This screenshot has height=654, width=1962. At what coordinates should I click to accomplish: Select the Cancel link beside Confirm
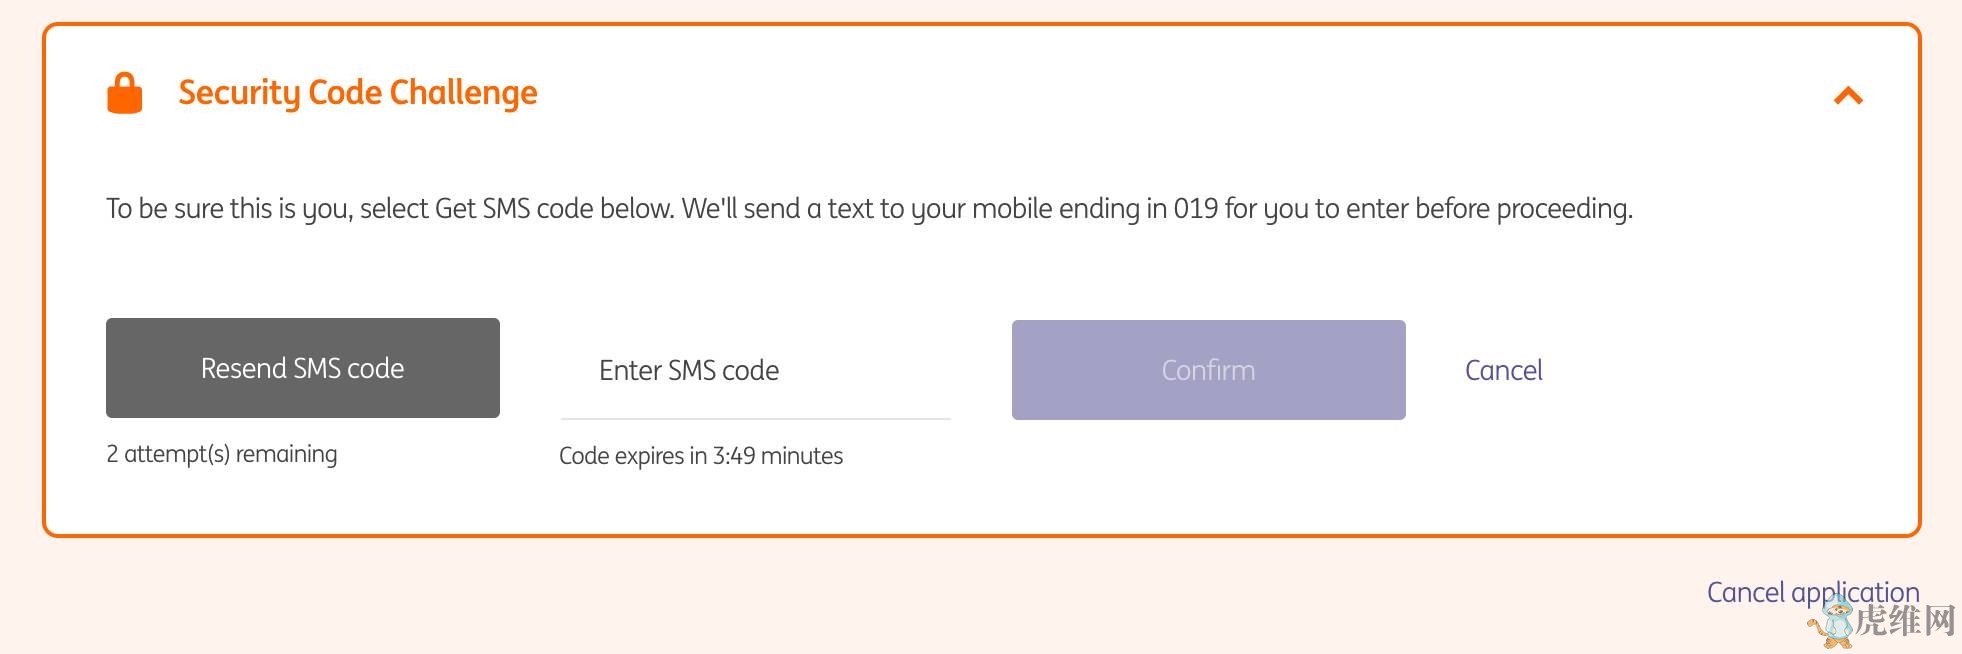point(1503,371)
